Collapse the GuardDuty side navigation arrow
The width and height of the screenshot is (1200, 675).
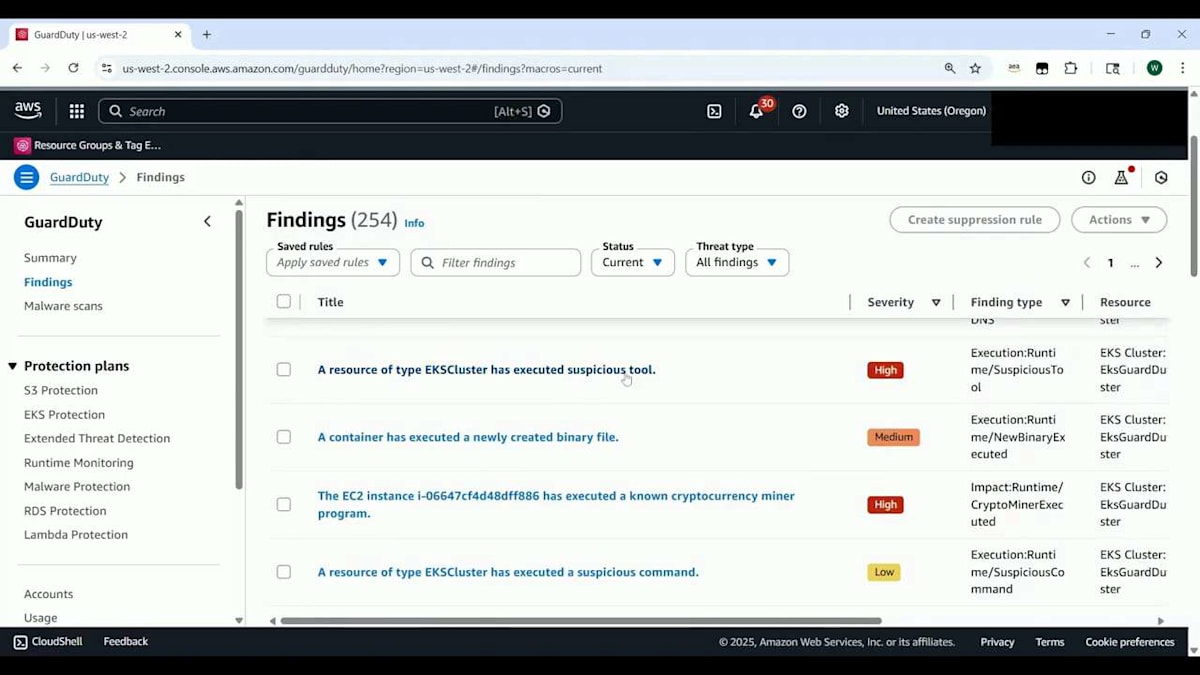click(207, 222)
